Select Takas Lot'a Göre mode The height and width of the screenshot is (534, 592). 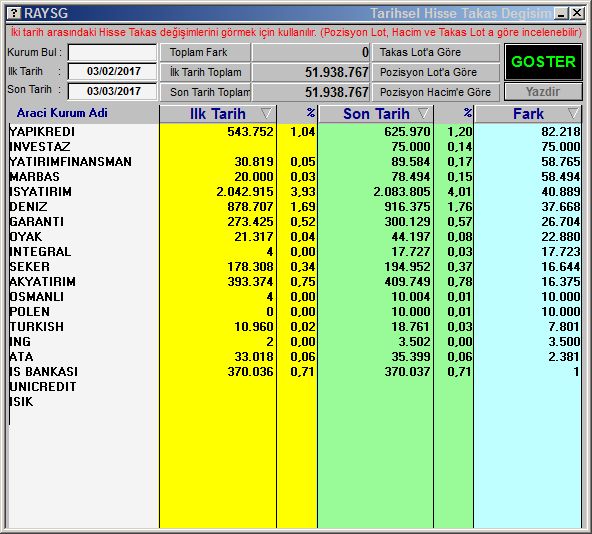pyautogui.click(x=436, y=52)
